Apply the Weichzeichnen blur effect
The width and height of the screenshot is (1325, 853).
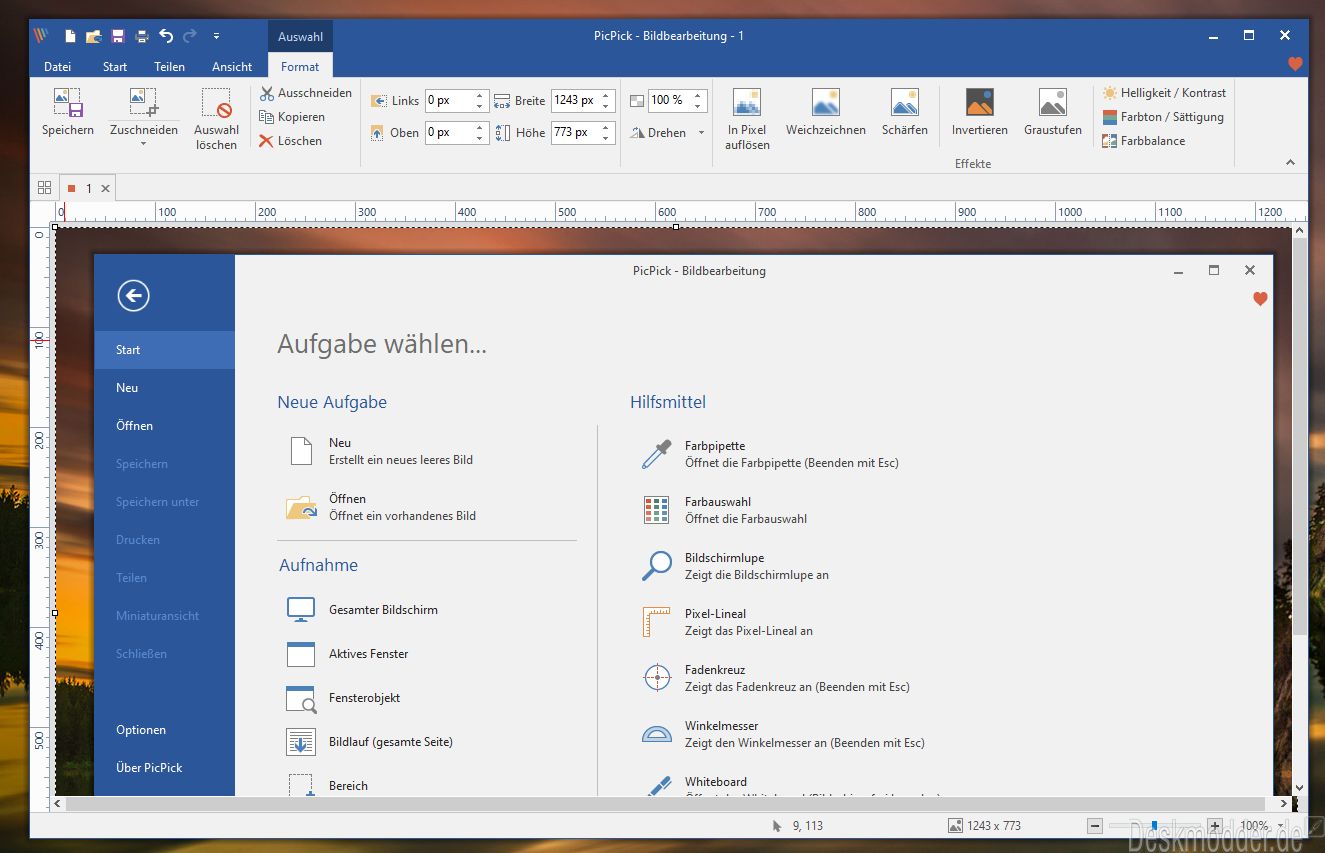(x=825, y=112)
